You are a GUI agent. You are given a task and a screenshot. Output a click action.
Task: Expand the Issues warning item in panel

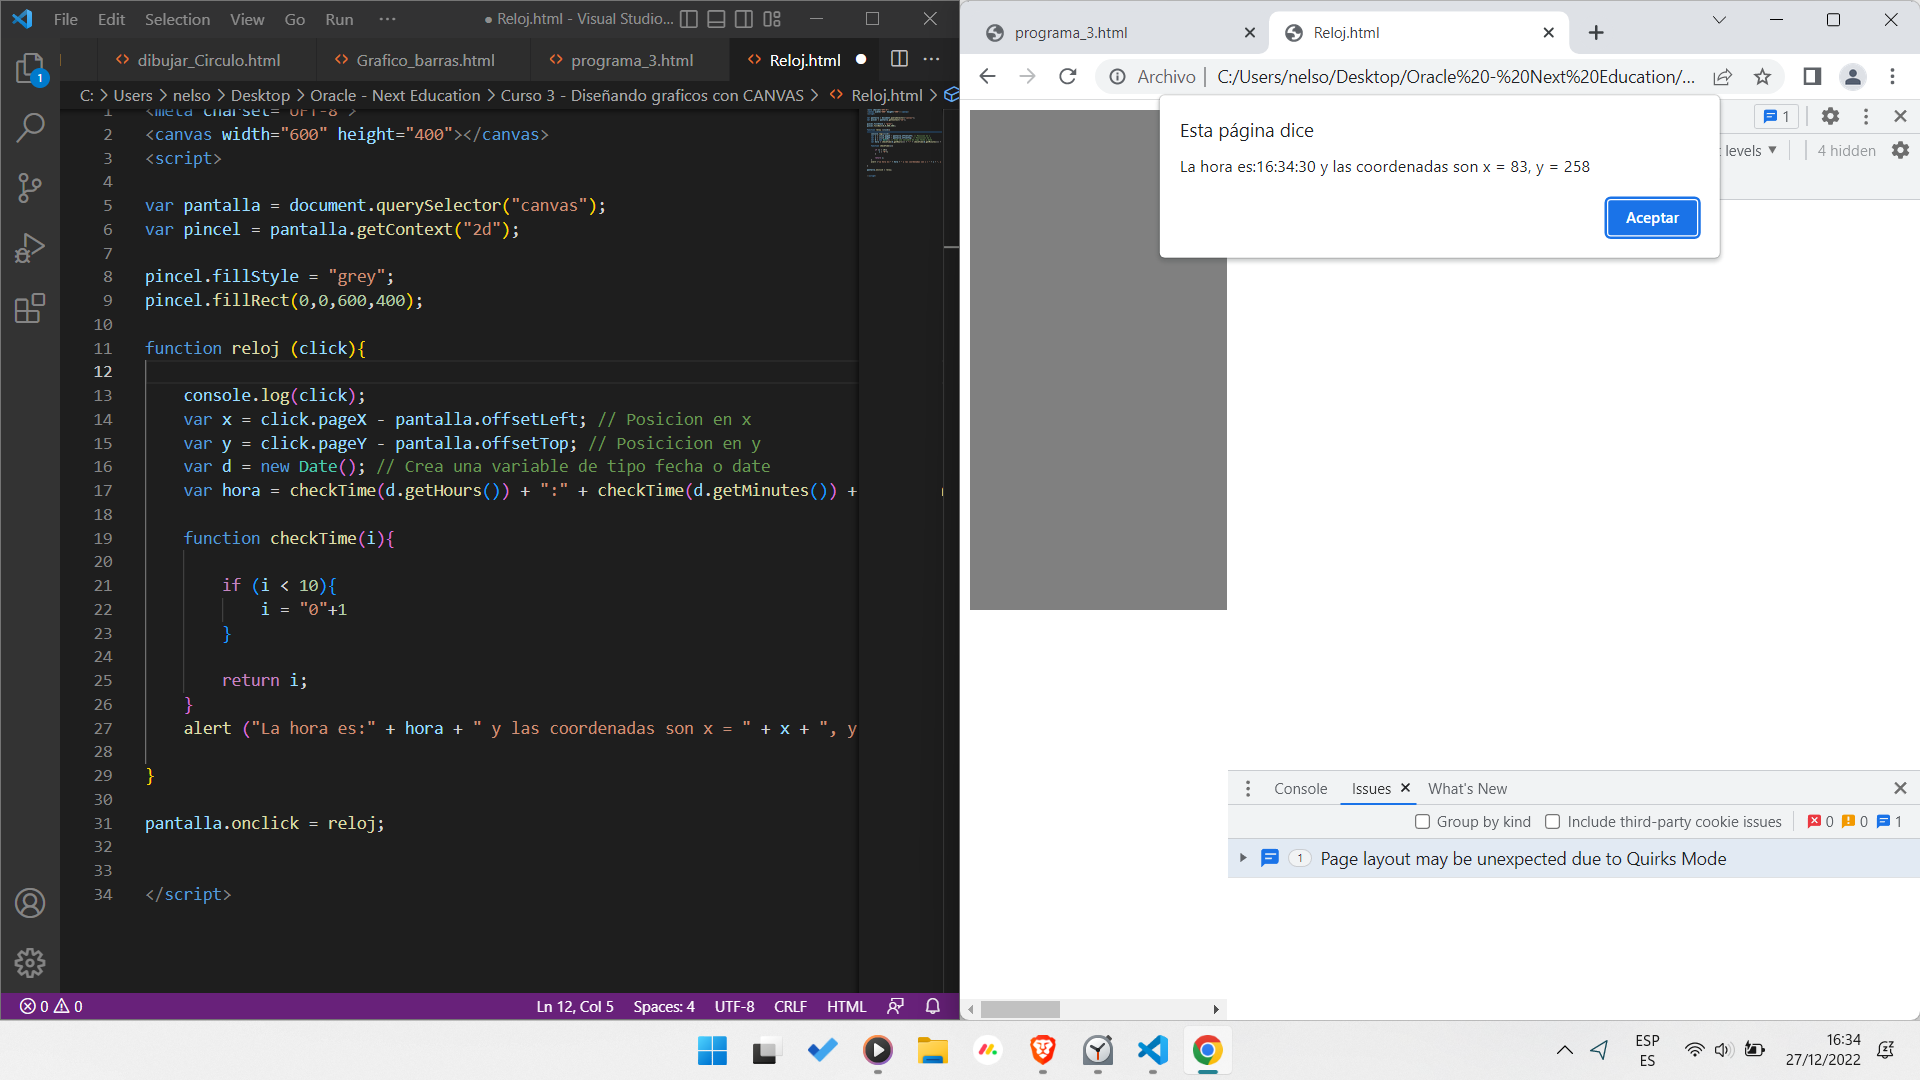(1241, 858)
